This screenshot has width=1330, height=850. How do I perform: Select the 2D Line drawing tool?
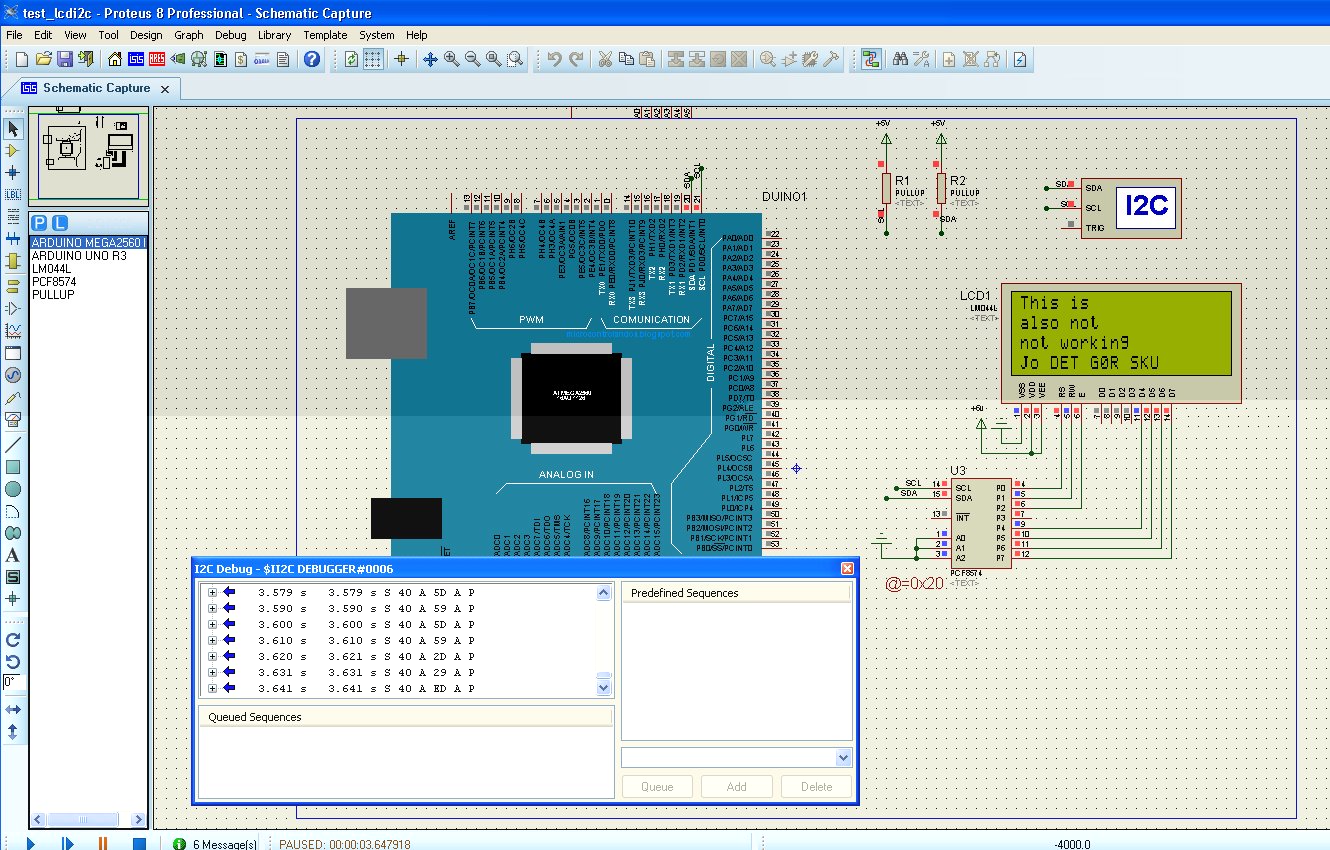[13, 444]
